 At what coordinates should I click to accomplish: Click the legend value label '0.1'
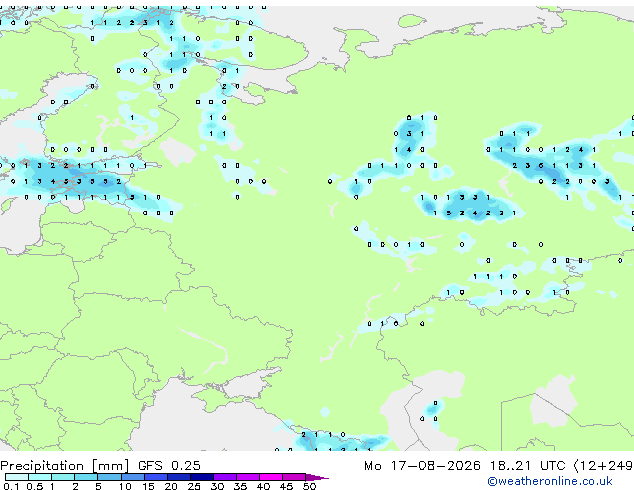[x=11, y=486]
